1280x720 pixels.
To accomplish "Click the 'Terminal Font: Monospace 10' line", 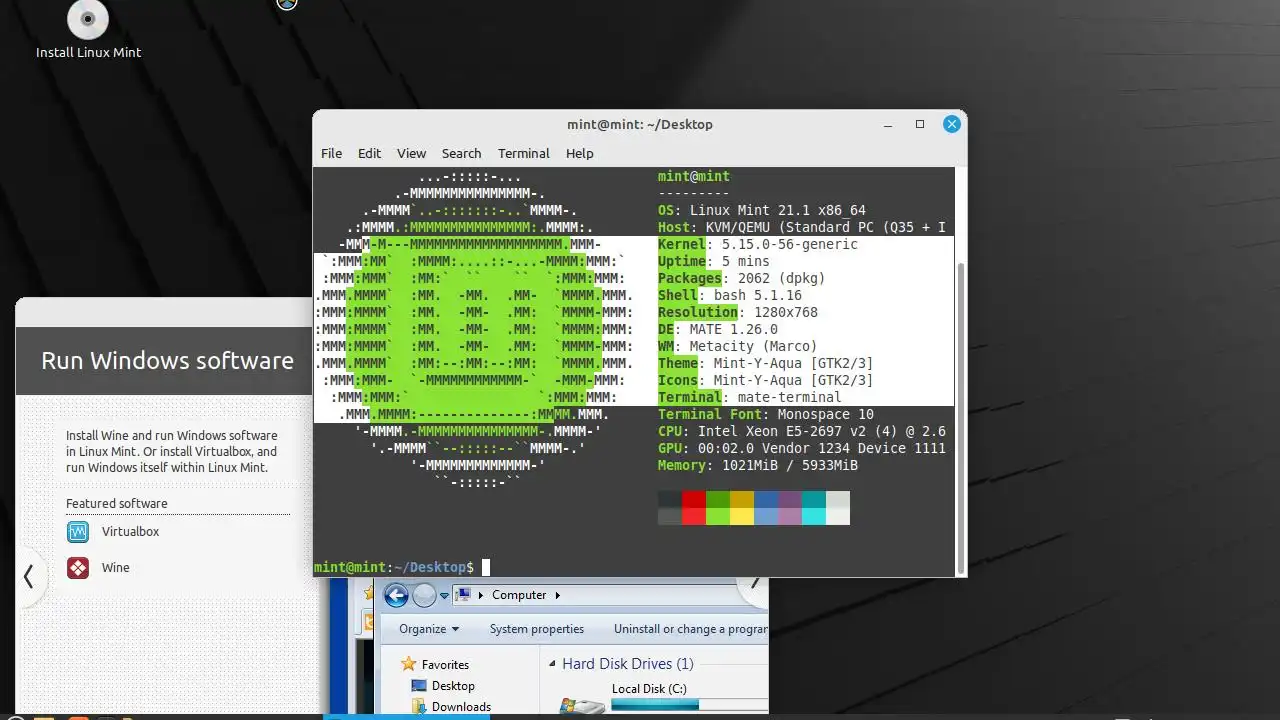I will 766,414.
